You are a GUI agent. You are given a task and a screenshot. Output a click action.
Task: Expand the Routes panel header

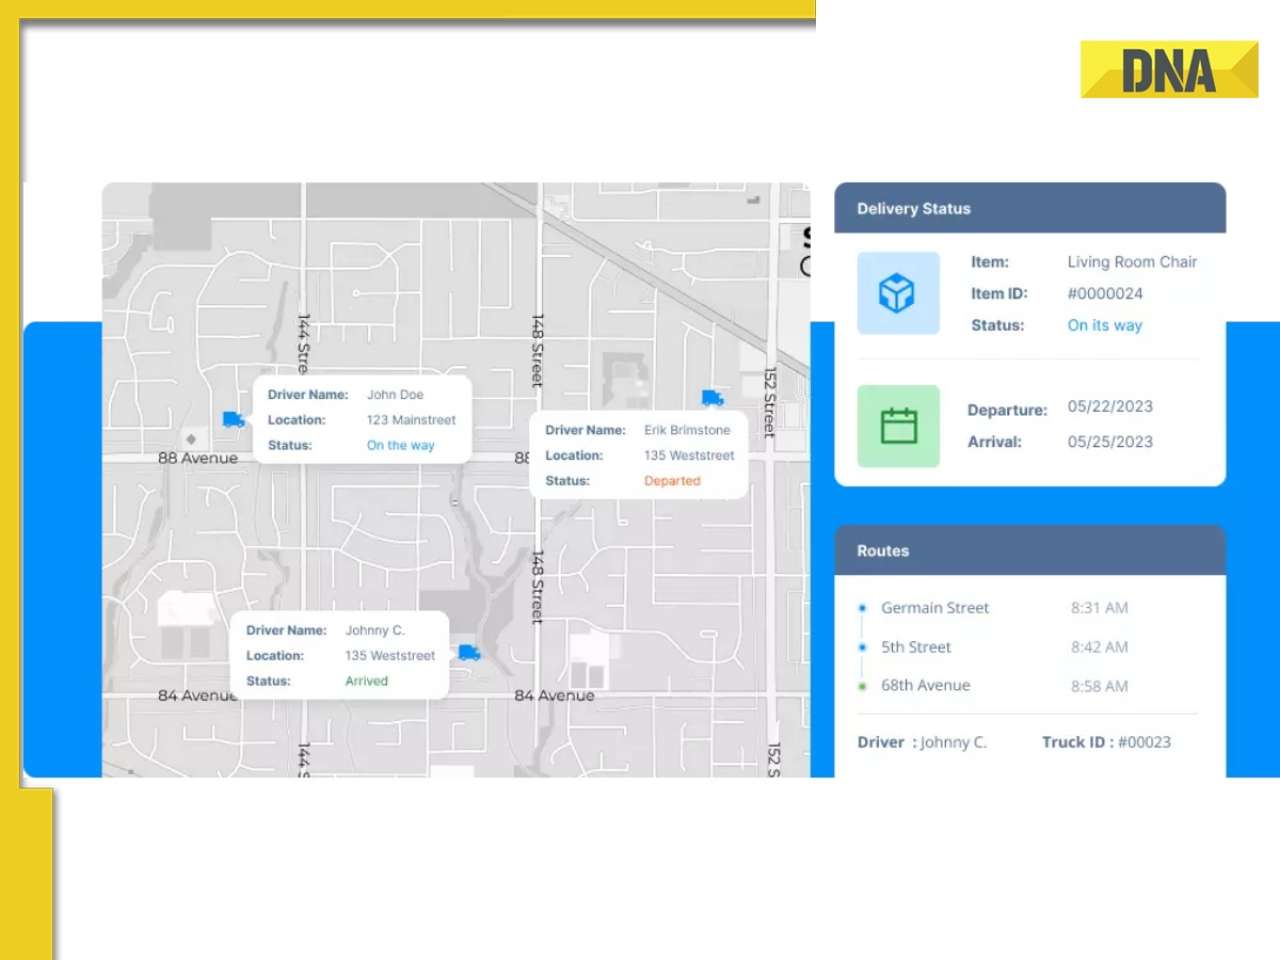point(1030,551)
